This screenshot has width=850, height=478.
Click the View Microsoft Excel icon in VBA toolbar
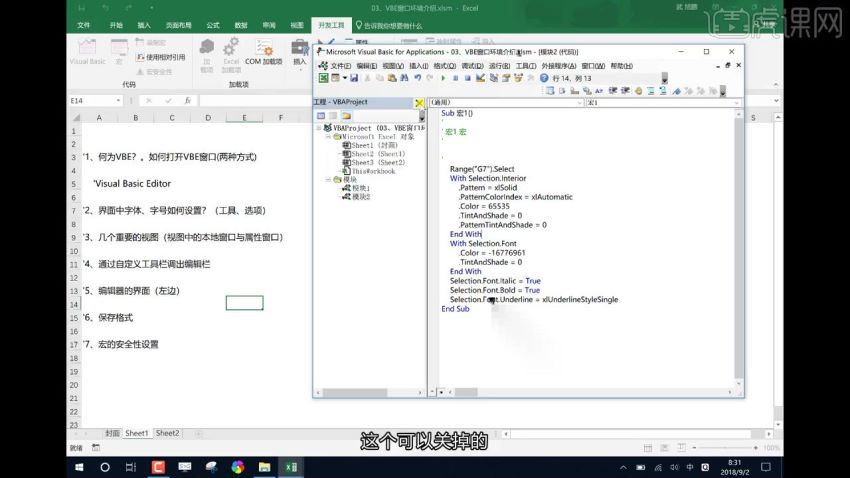click(324, 78)
